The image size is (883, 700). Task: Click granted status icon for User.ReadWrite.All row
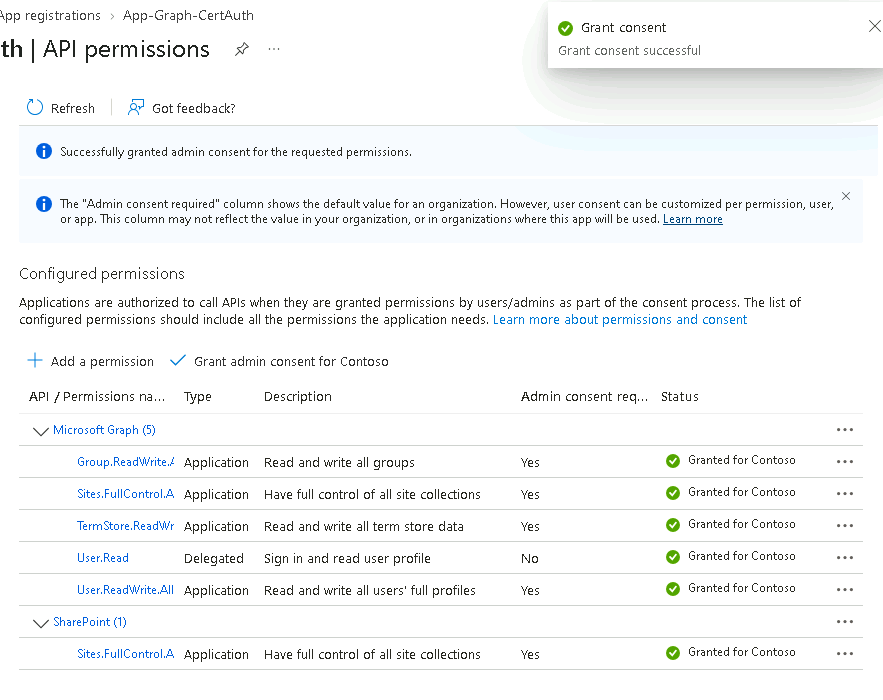(x=673, y=589)
